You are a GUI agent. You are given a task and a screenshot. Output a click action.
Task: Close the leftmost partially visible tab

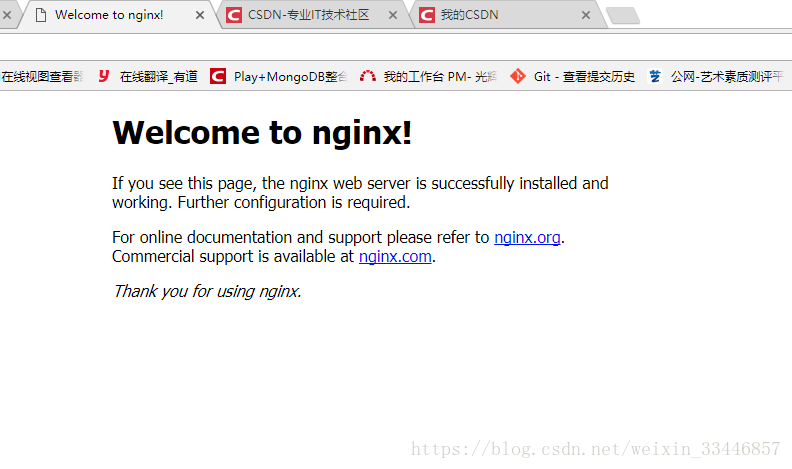[x=6, y=15]
